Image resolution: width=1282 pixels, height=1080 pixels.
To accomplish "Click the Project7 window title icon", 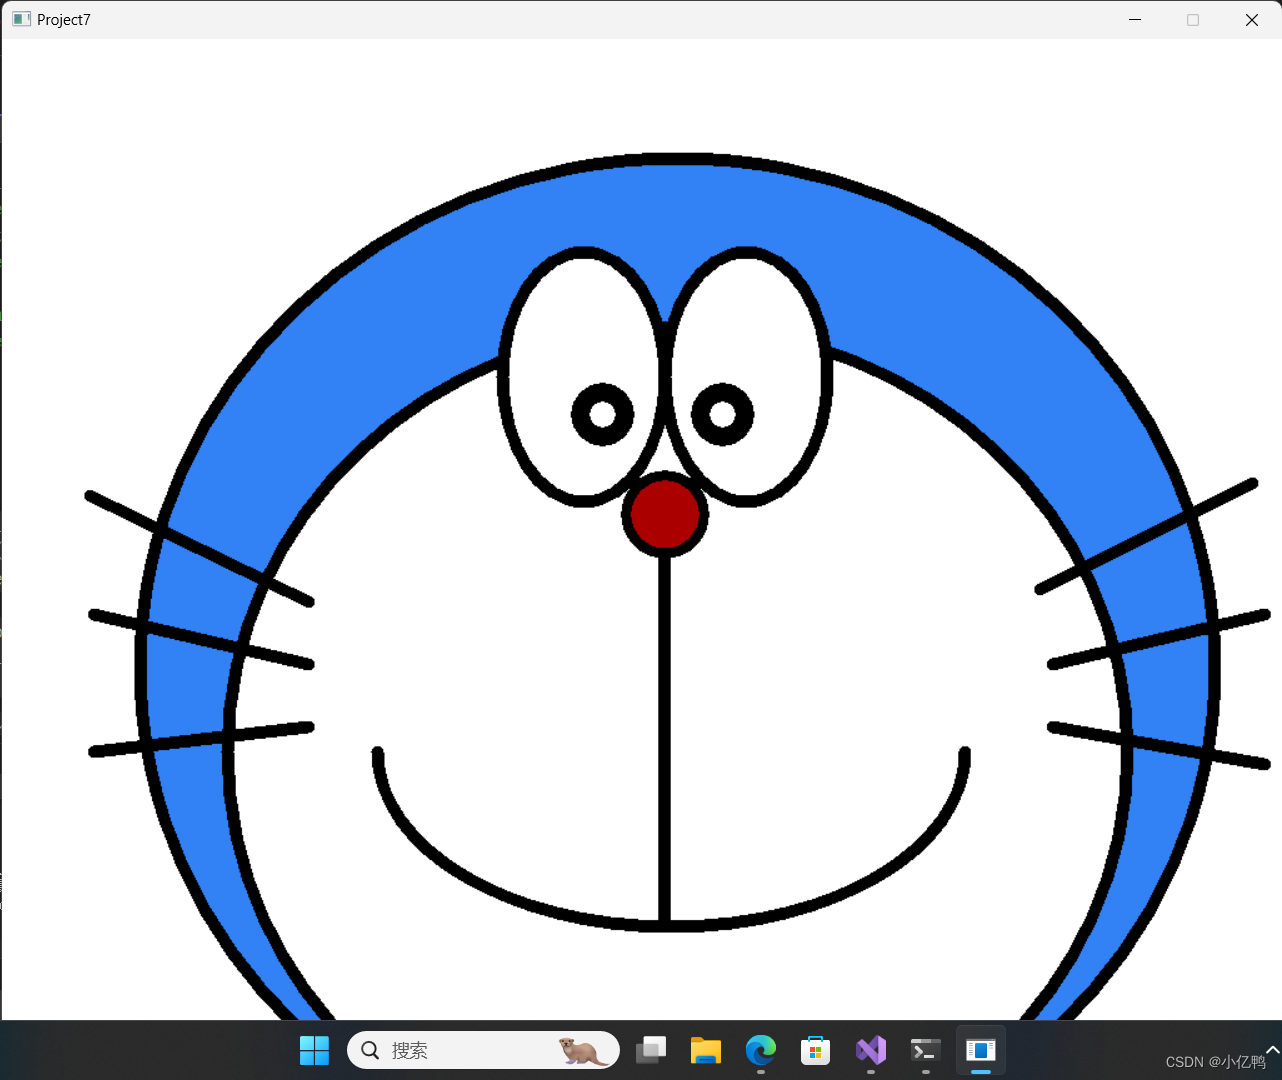I will coord(21,19).
